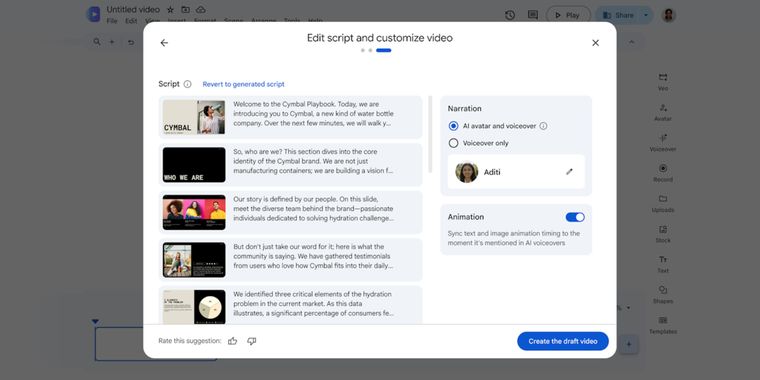The width and height of the screenshot is (760, 380).
Task: Open the Voiceover sidebar tool
Action: pos(663,143)
